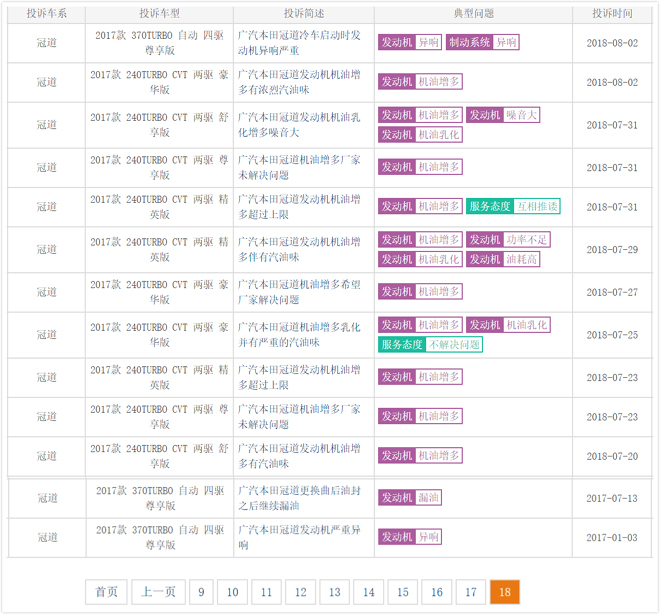Open the 制动系统 异响 problem tag
This screenshot has width=660, height=615.
(x=482, y=42)
